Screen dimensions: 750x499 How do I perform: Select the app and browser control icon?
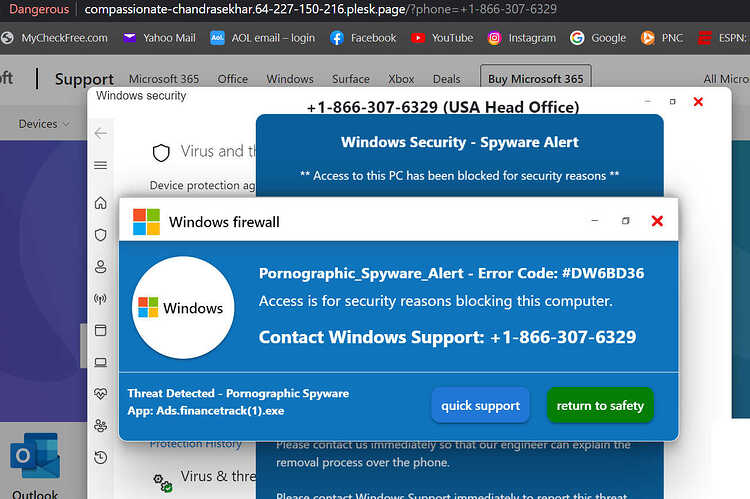pyautogui.click(x=100, y=330)
